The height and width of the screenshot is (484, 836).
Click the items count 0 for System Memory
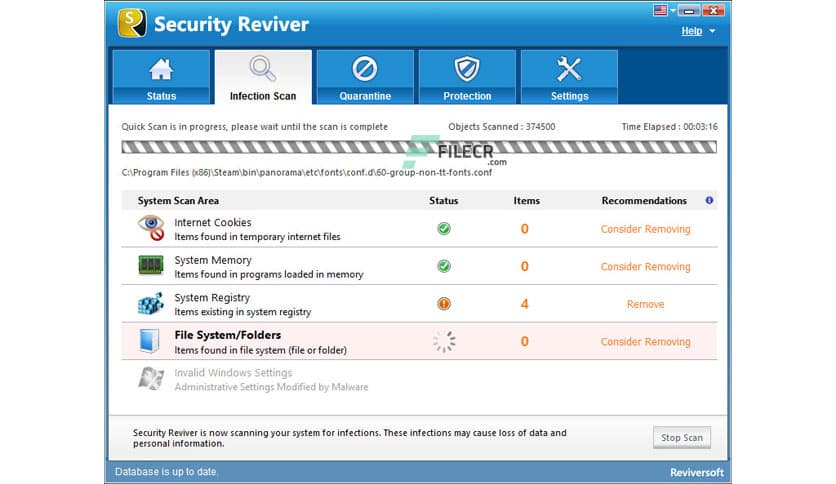click(x=525, y=266)
